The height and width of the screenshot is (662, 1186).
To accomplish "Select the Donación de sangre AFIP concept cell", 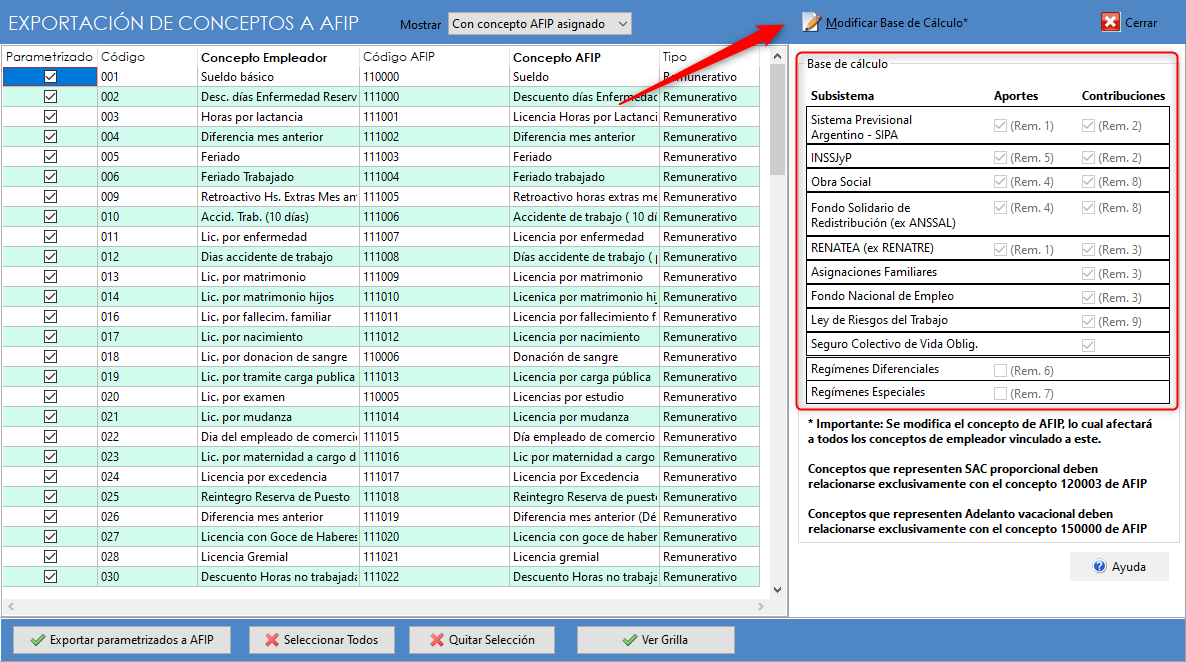I will click(x=585, y=357).
